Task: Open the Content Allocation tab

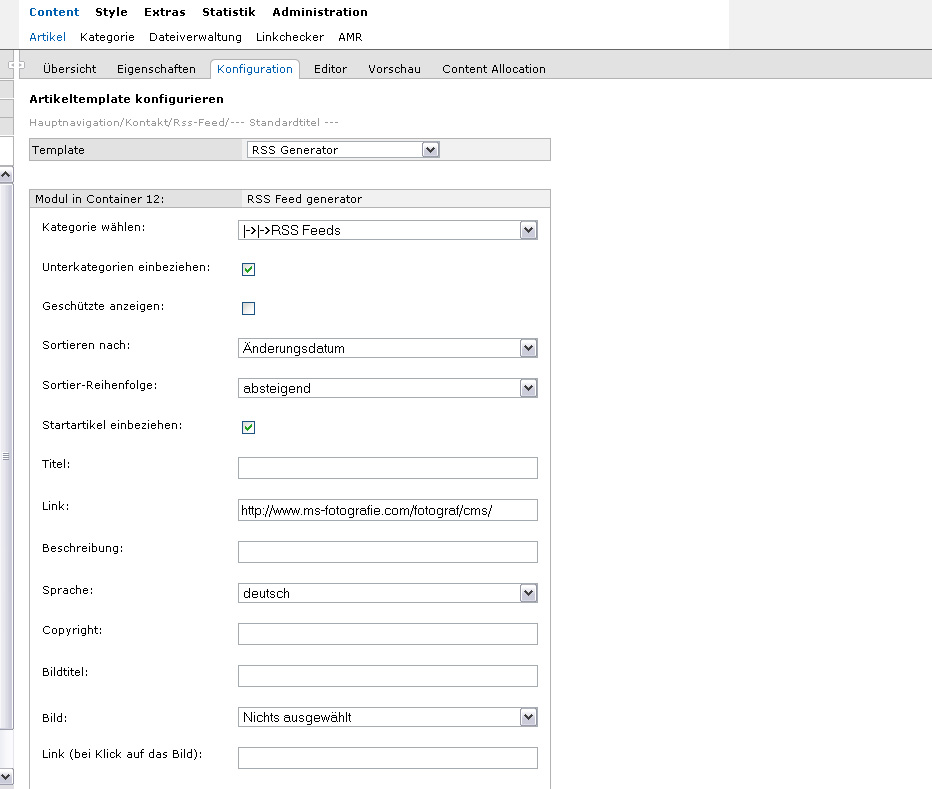Action: click(494, 69)
